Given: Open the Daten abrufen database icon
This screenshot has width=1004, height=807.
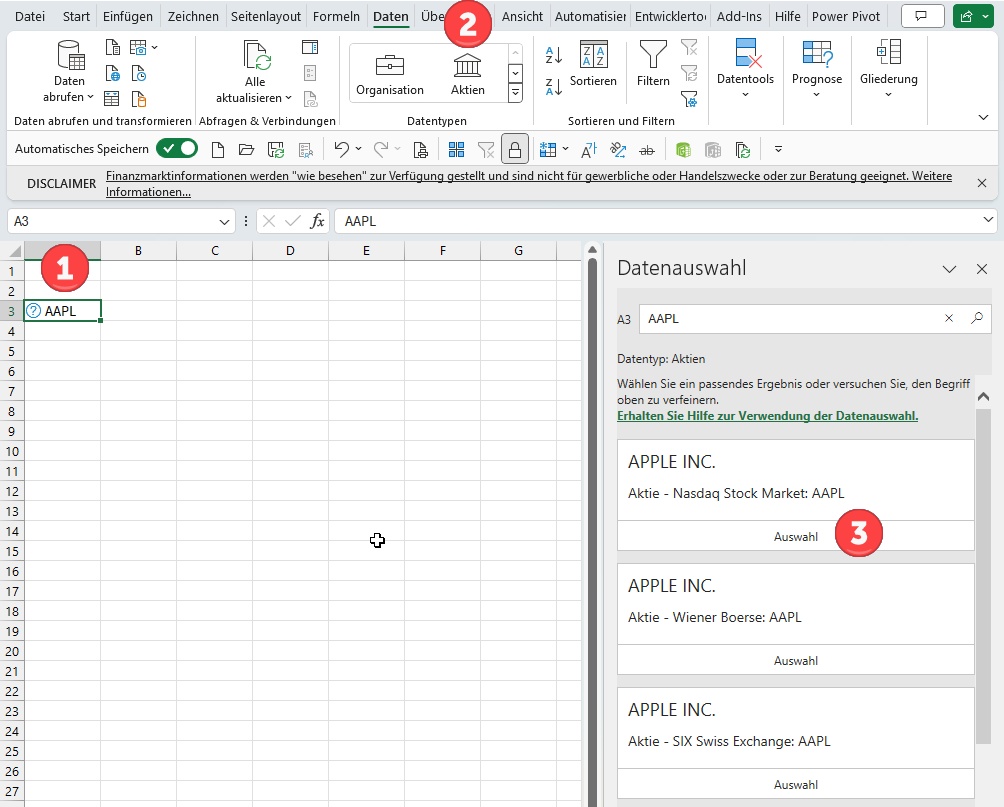Looking at the screenshot, I should click(x=70, y=55).
